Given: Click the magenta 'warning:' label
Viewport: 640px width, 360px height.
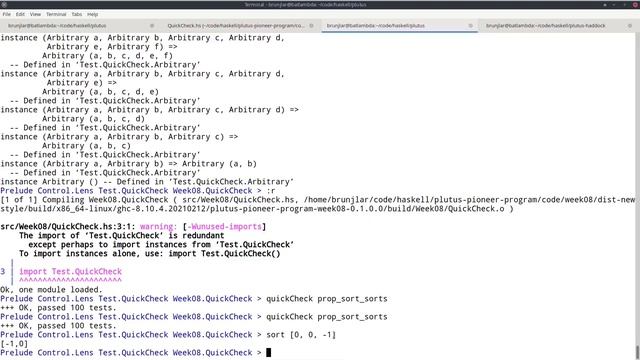Looking at the screenshot, I should tap(158, 227).
